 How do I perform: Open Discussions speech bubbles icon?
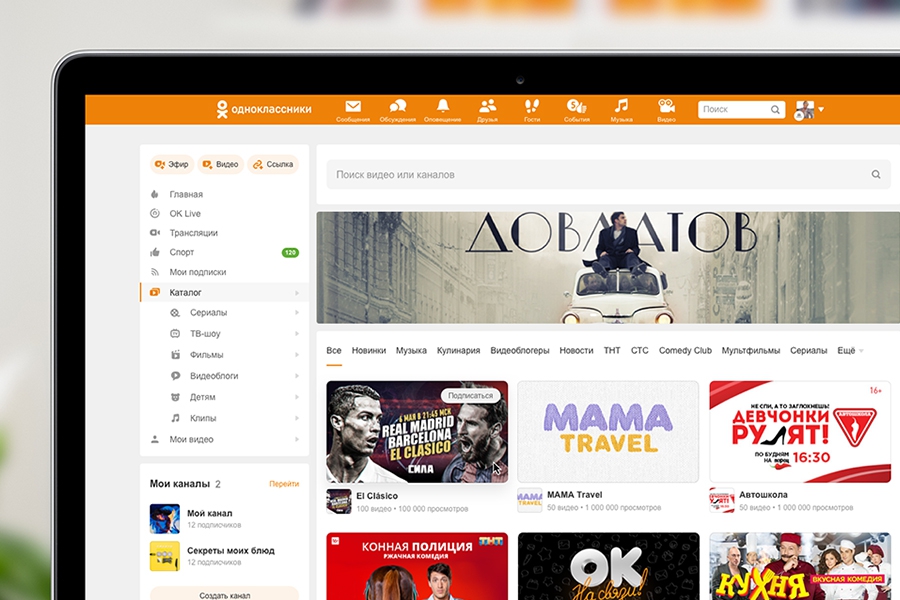[x=398, y=106]
